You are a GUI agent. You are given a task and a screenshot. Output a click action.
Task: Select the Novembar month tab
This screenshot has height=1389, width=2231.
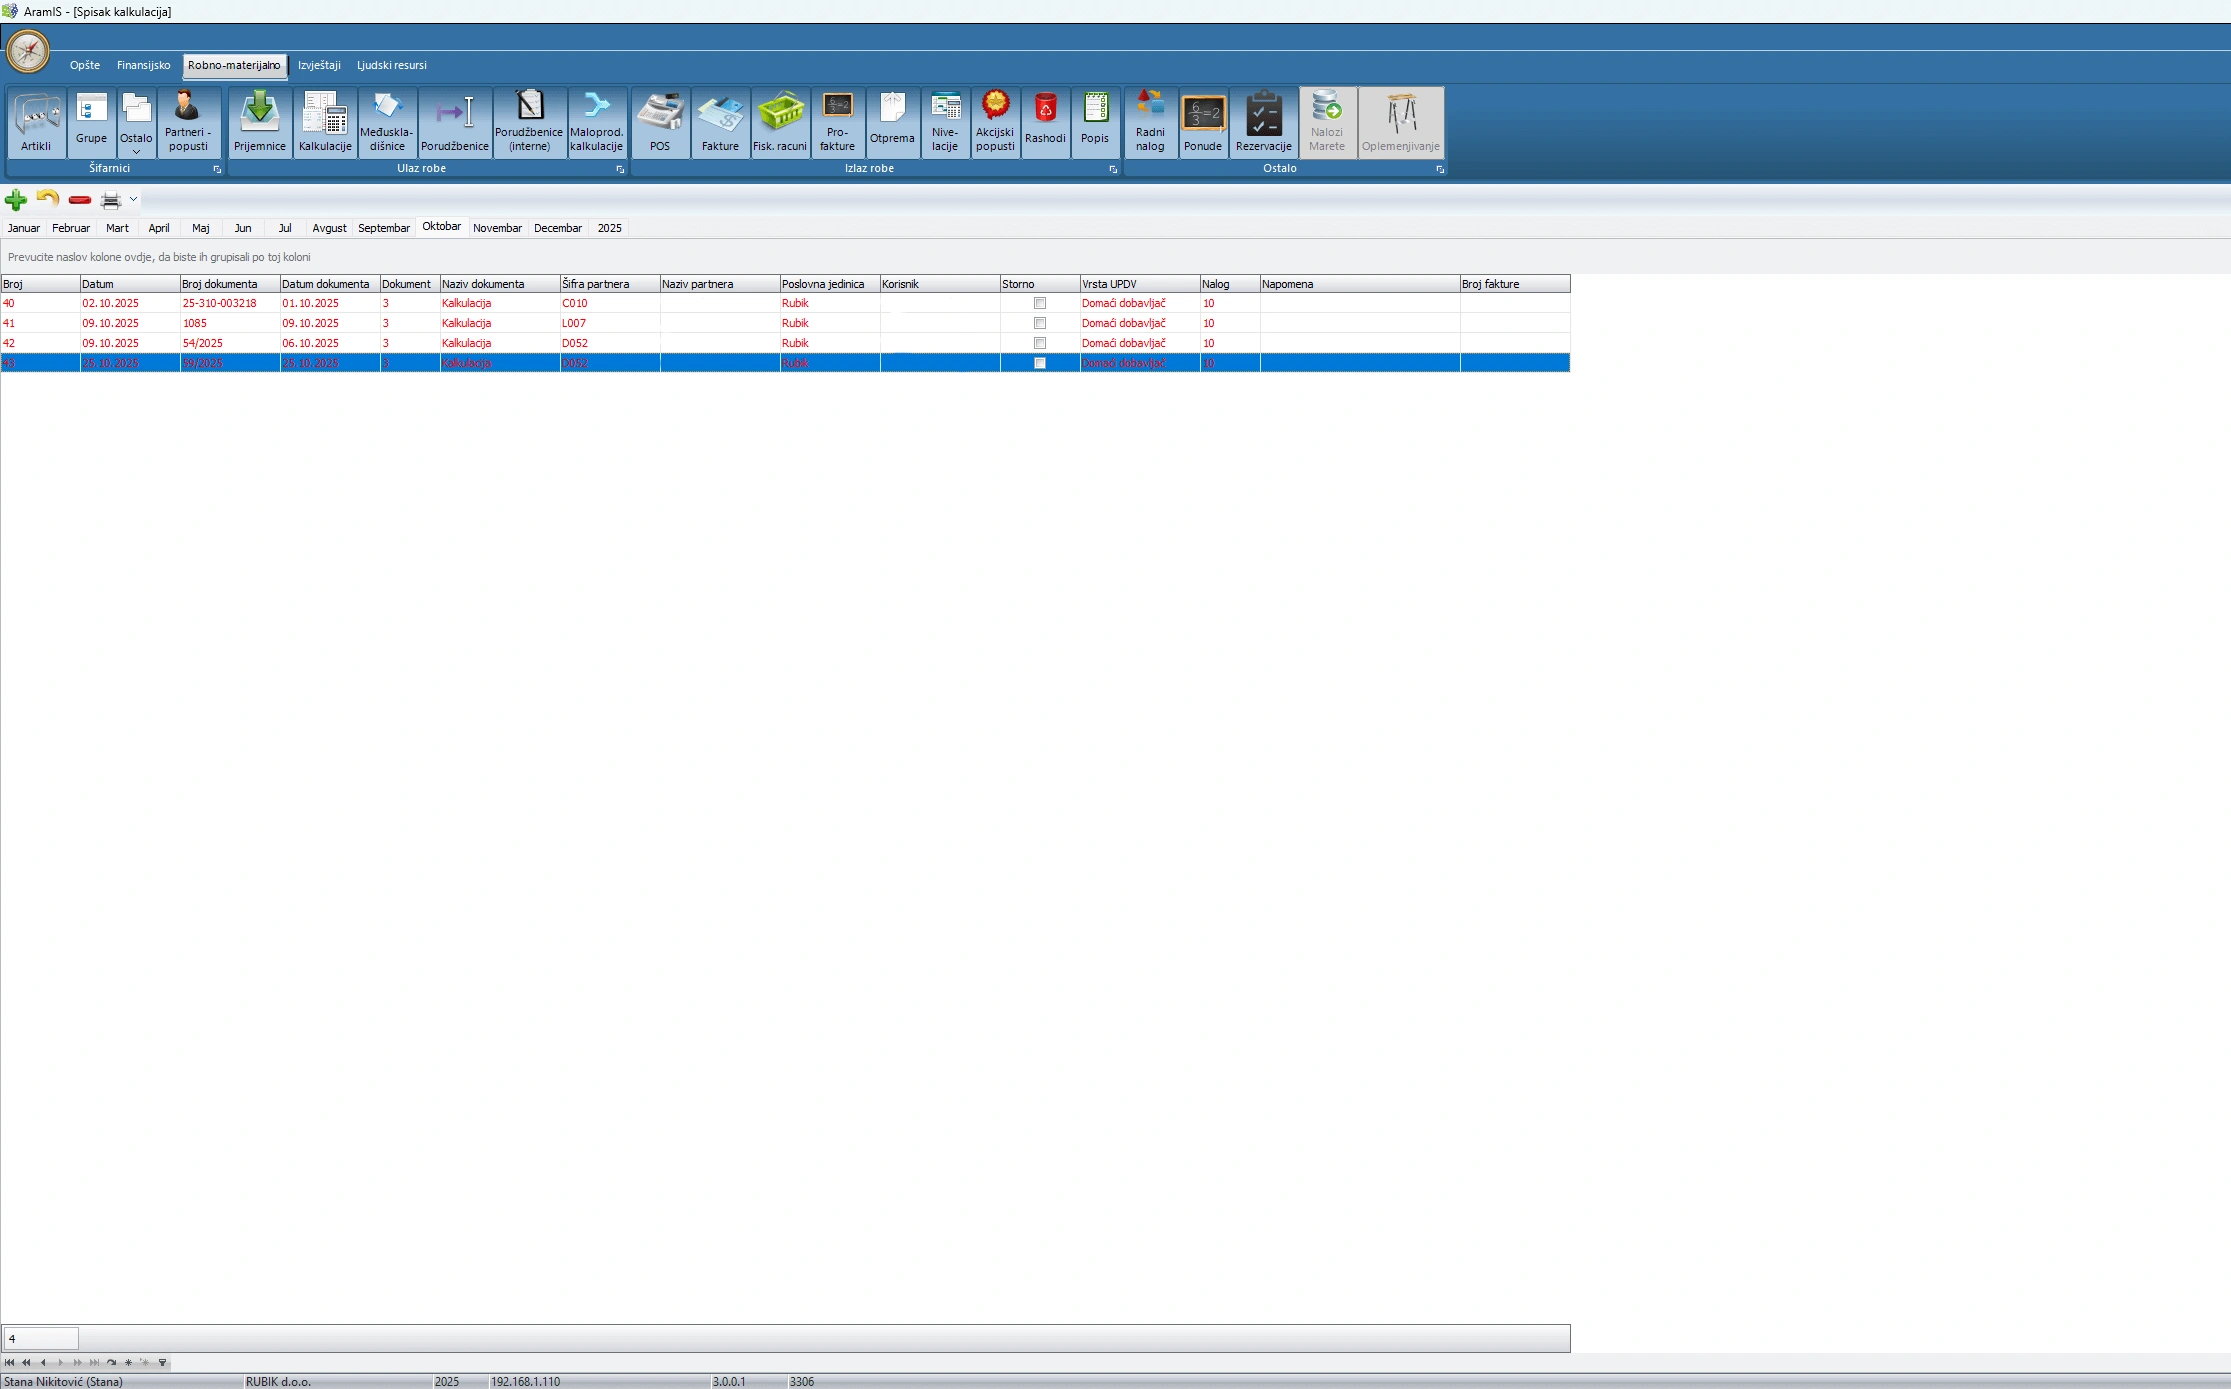pos(497,228)
